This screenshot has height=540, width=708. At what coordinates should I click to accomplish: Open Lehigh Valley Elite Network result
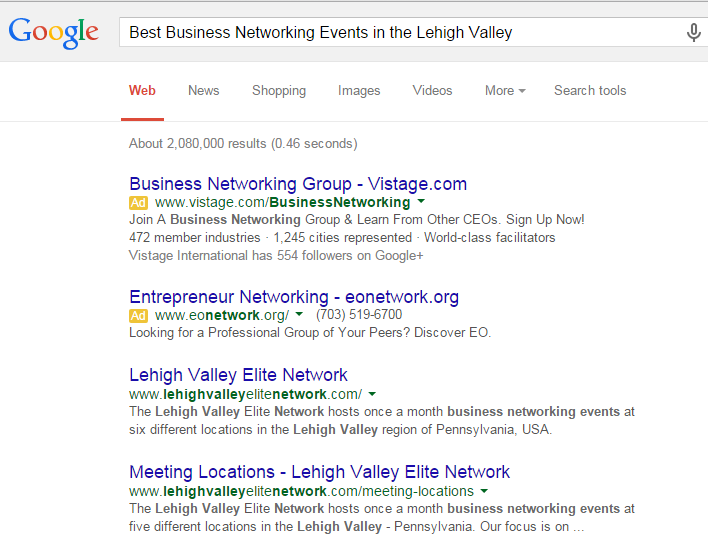pos(238,375)
